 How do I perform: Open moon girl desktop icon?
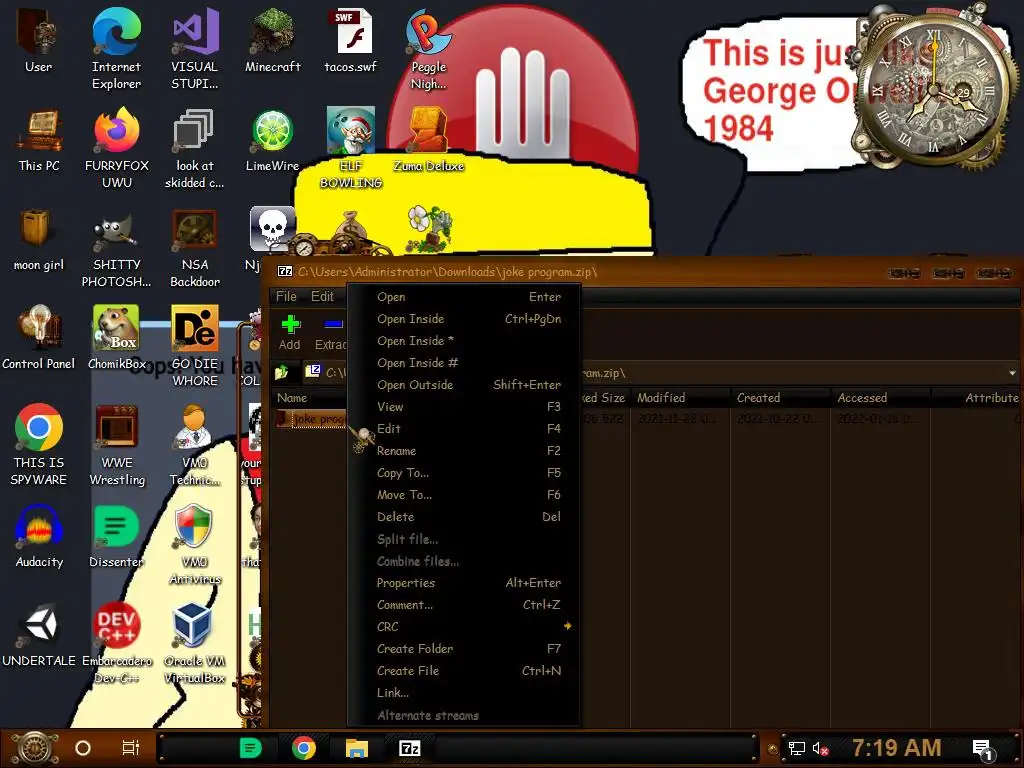39,240
